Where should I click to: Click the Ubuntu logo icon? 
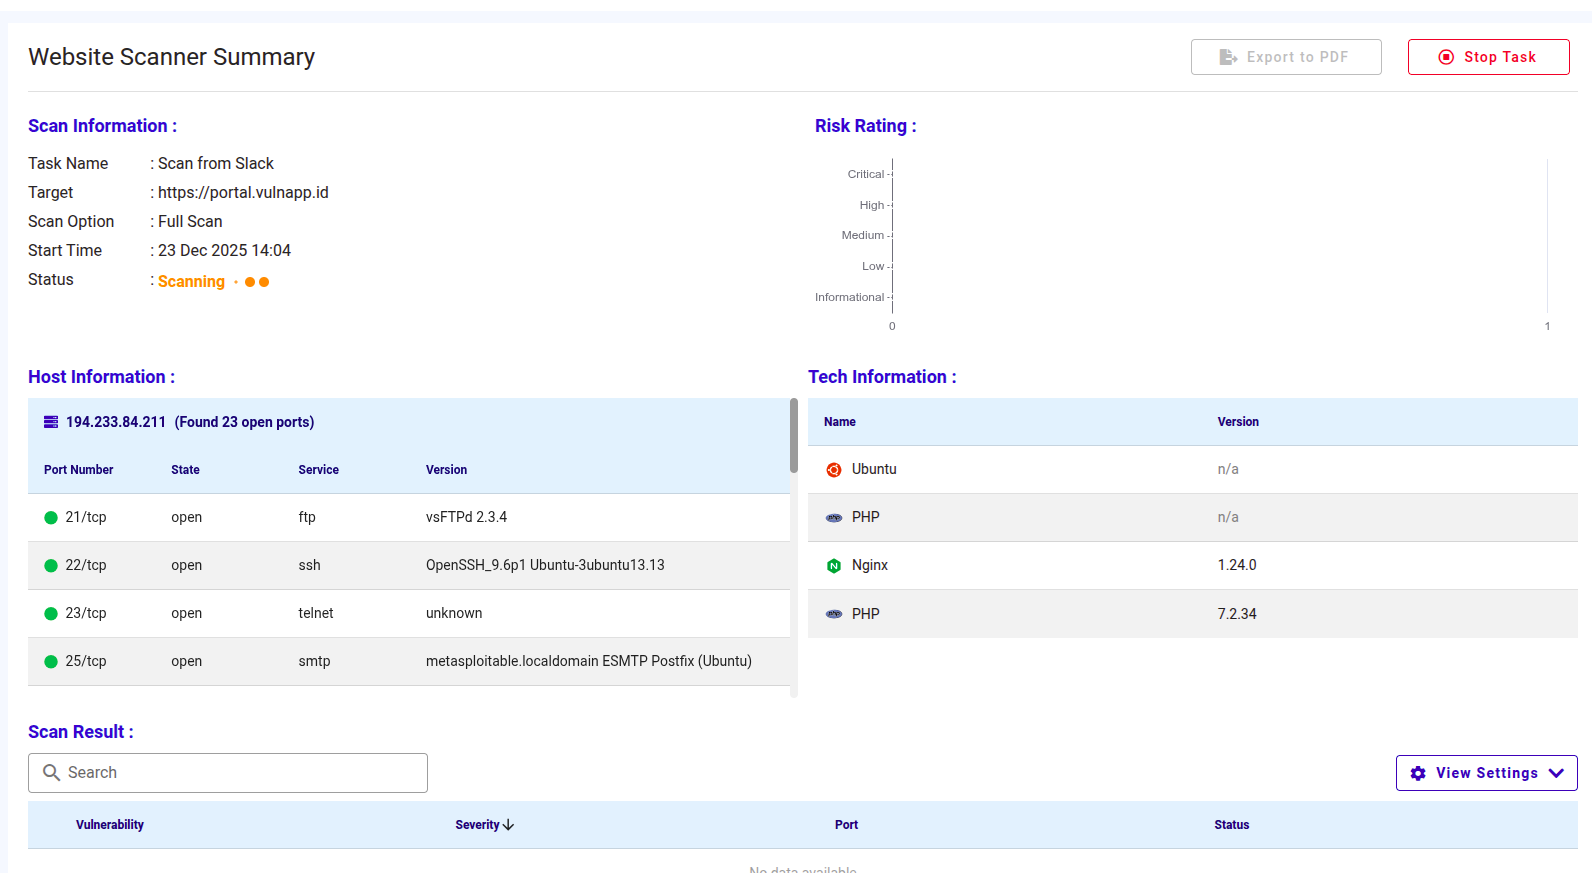(833, 470)
